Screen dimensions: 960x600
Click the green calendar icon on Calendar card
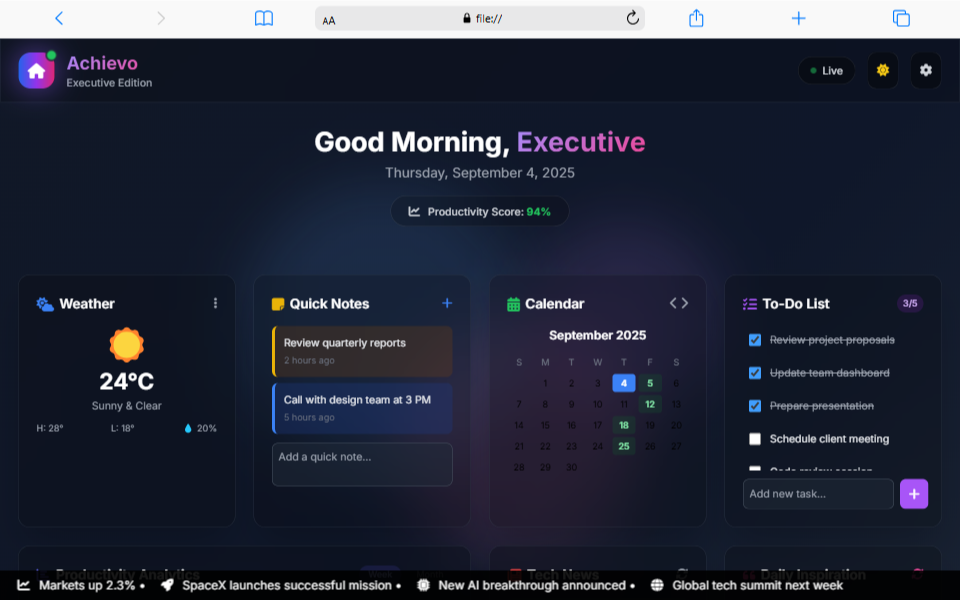513,303
